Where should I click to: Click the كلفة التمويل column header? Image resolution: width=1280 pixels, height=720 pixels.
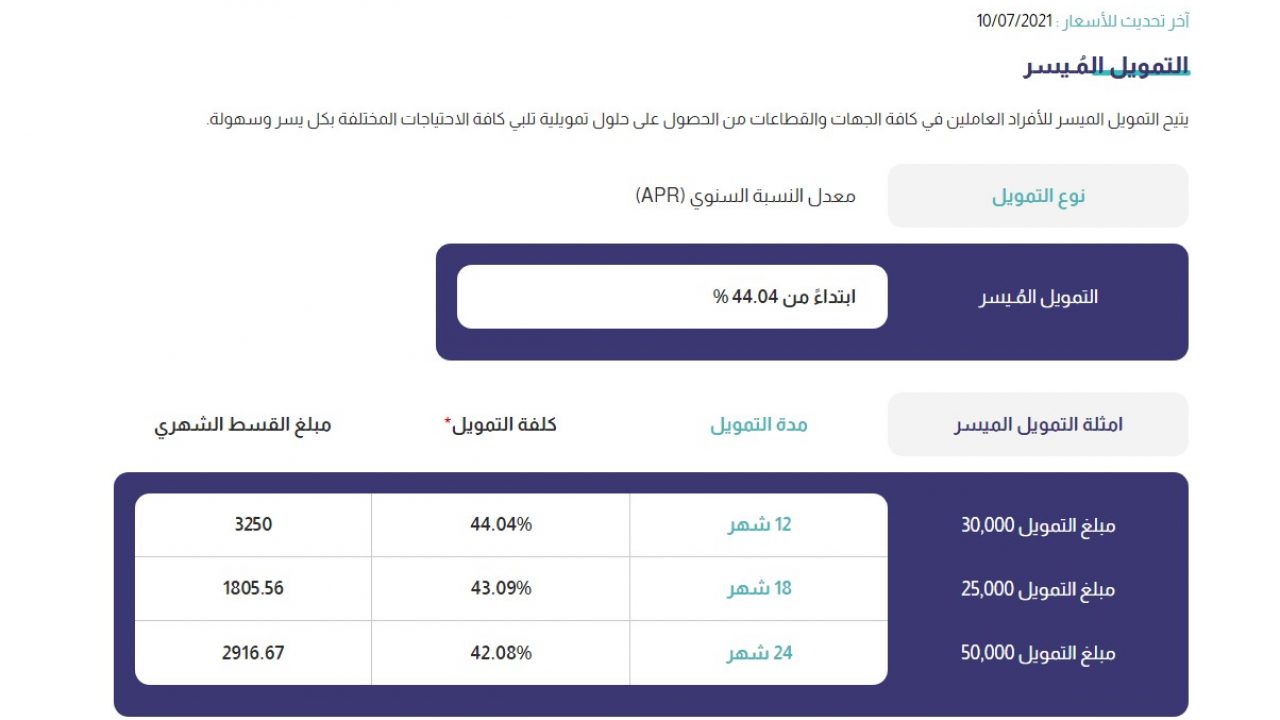point(500,425)
